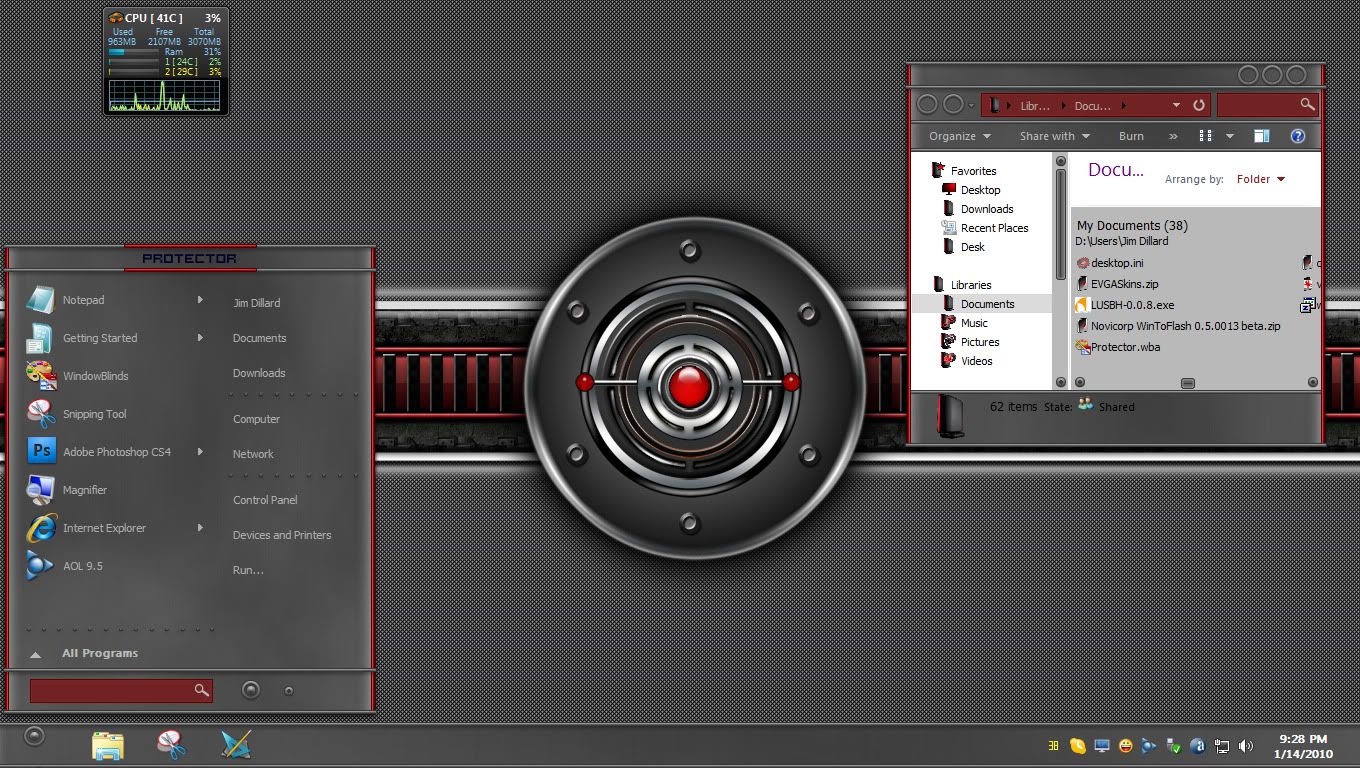
Task: Click the yellow phone tray icon
Action: tap(1078, 746)
